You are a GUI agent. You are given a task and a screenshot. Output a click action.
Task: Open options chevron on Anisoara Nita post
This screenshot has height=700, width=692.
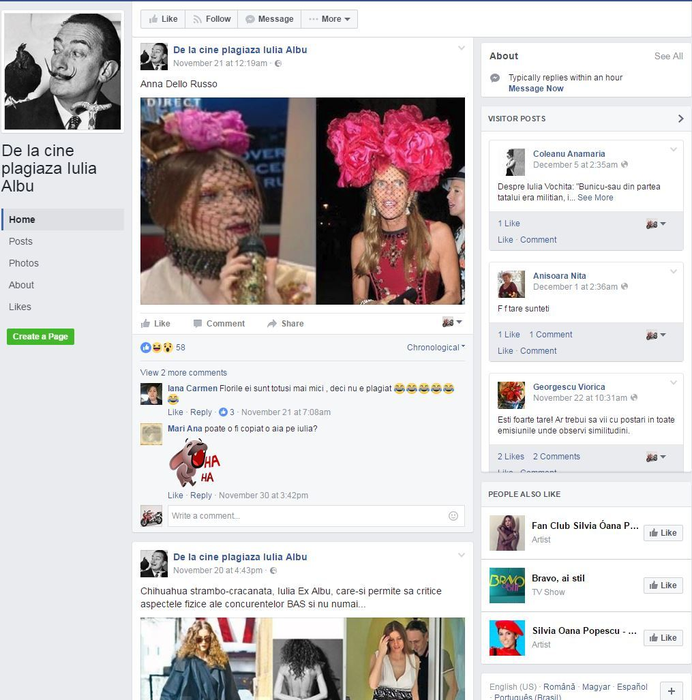[673, 271]
